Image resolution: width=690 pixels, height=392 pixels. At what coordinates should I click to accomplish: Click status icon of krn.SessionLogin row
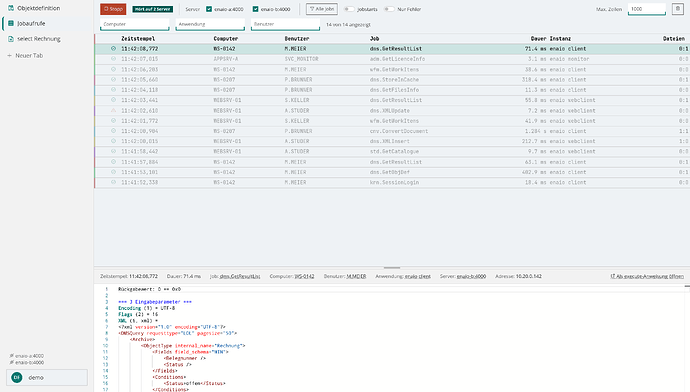click(x=113, y=182)
